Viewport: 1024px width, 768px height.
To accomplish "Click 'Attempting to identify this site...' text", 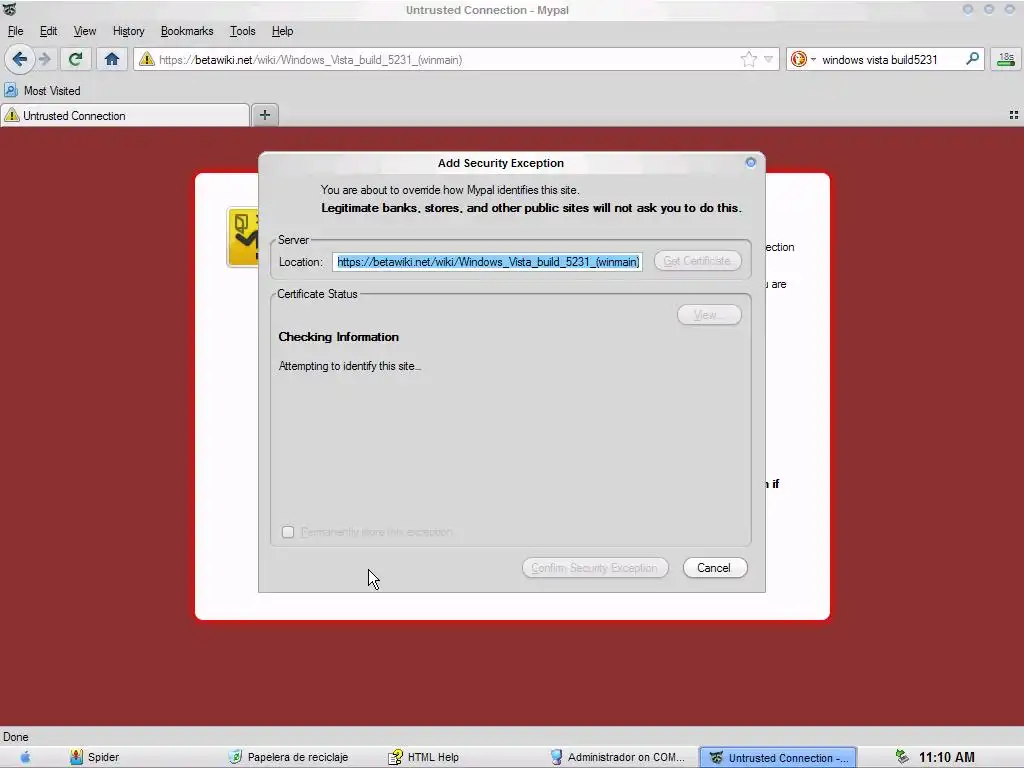I will [349, 366].
